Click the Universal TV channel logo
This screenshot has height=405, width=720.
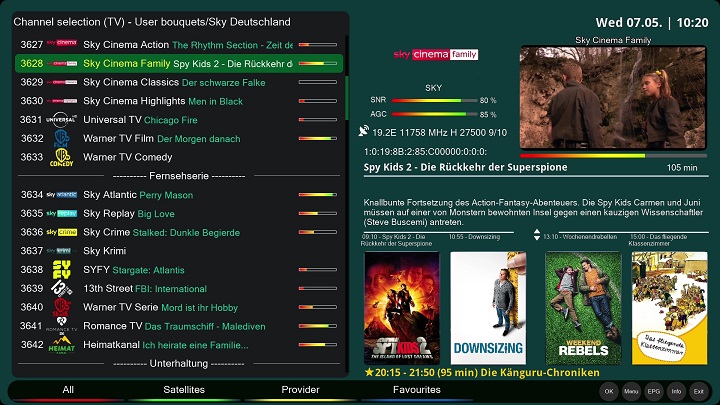62,120
